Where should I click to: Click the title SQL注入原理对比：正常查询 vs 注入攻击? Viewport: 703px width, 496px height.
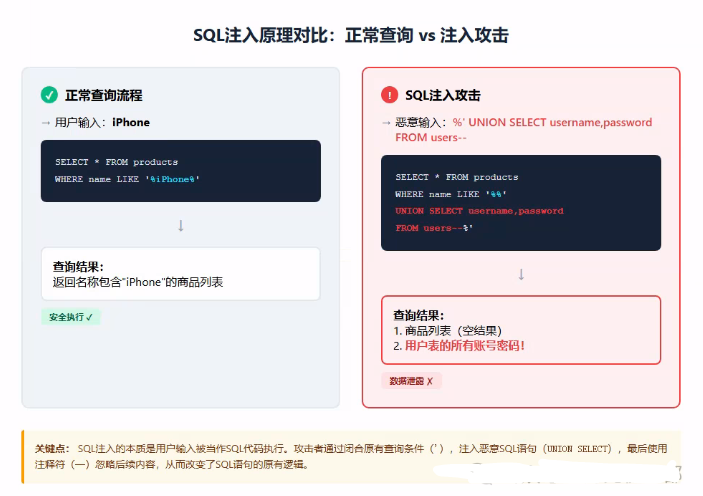(x=351, y=35)
